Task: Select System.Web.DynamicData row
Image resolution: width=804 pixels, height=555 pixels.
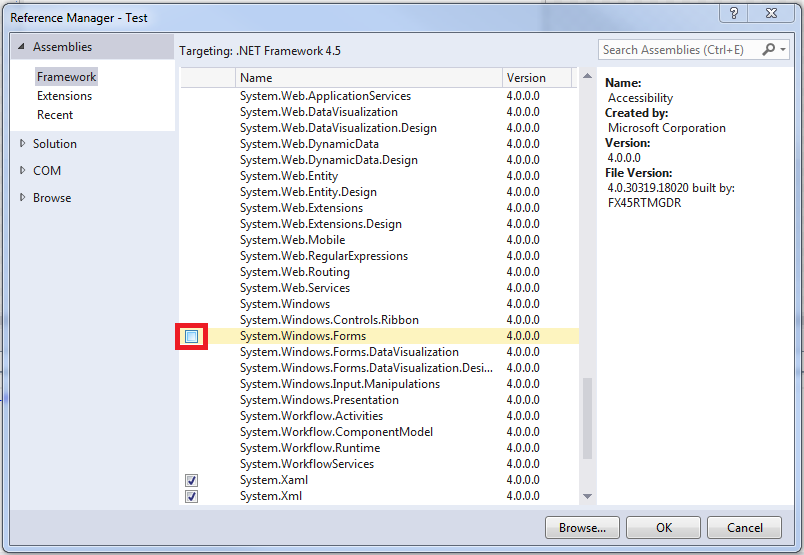Action: pos(379,144)
